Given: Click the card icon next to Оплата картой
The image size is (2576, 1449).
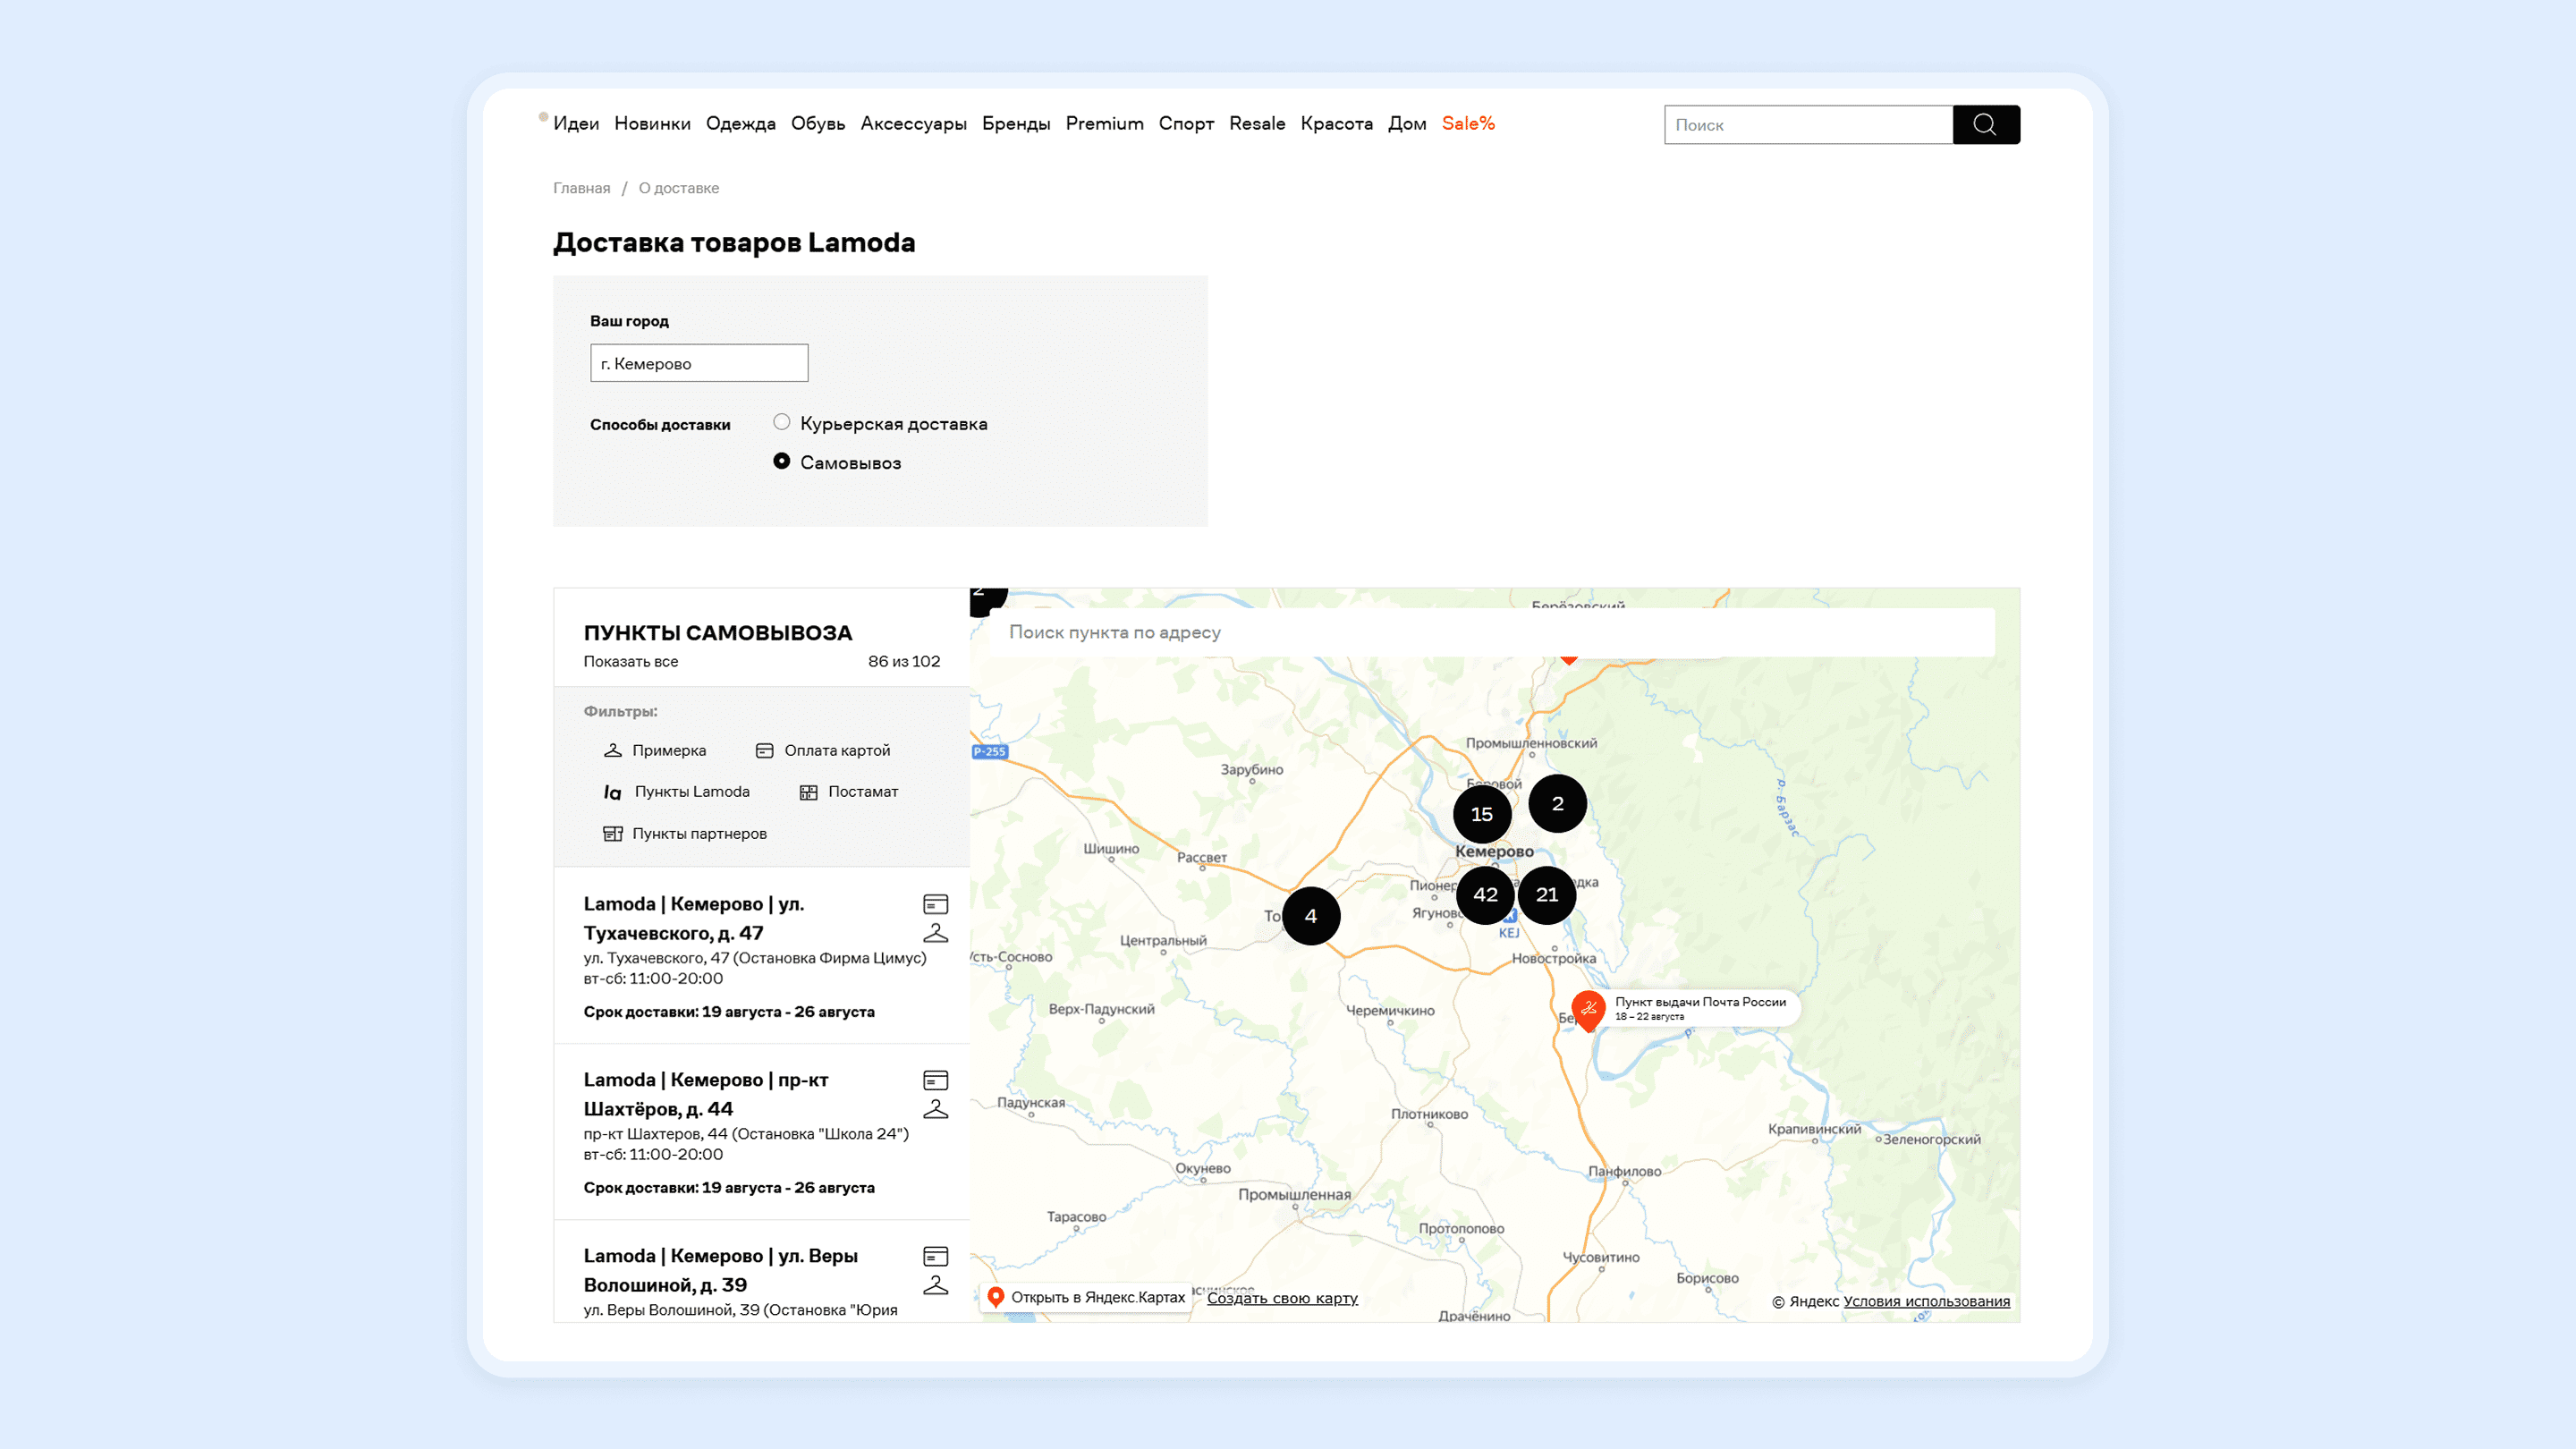Looking at the screenshot, I should tap(765, 750).
